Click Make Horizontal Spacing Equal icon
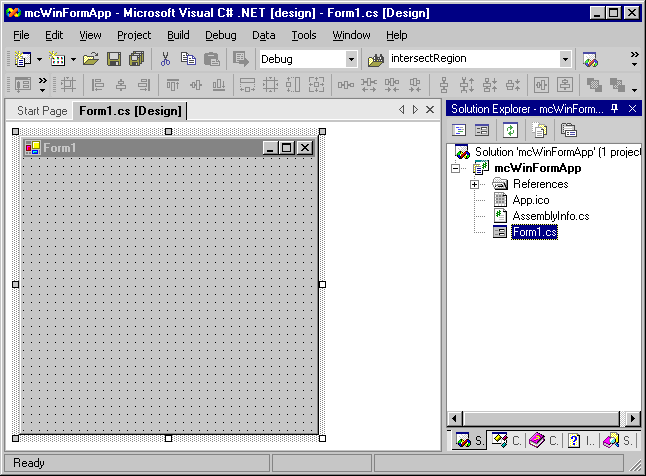The width and height of the screenshot is (646, 476). pyautogui.click(x=346, y=85)
